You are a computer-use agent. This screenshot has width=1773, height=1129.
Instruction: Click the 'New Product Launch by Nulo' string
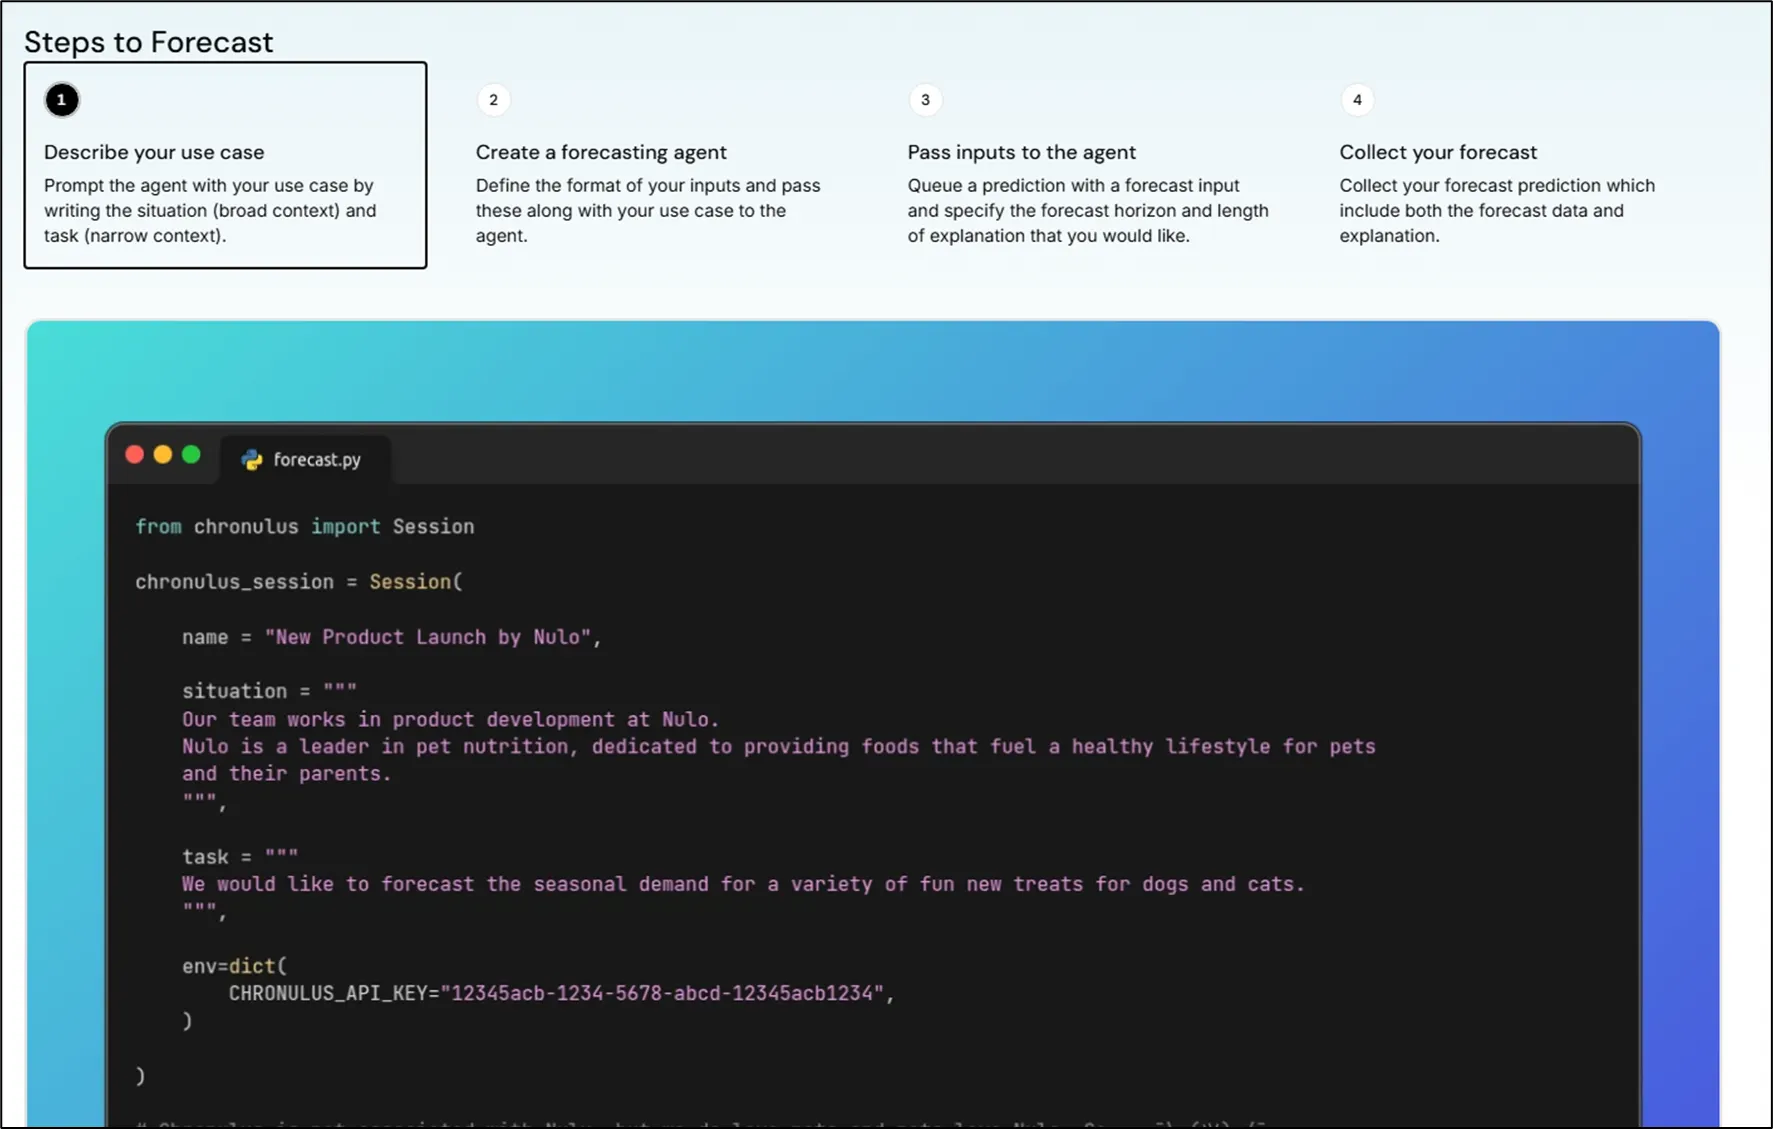click(428, 637)
